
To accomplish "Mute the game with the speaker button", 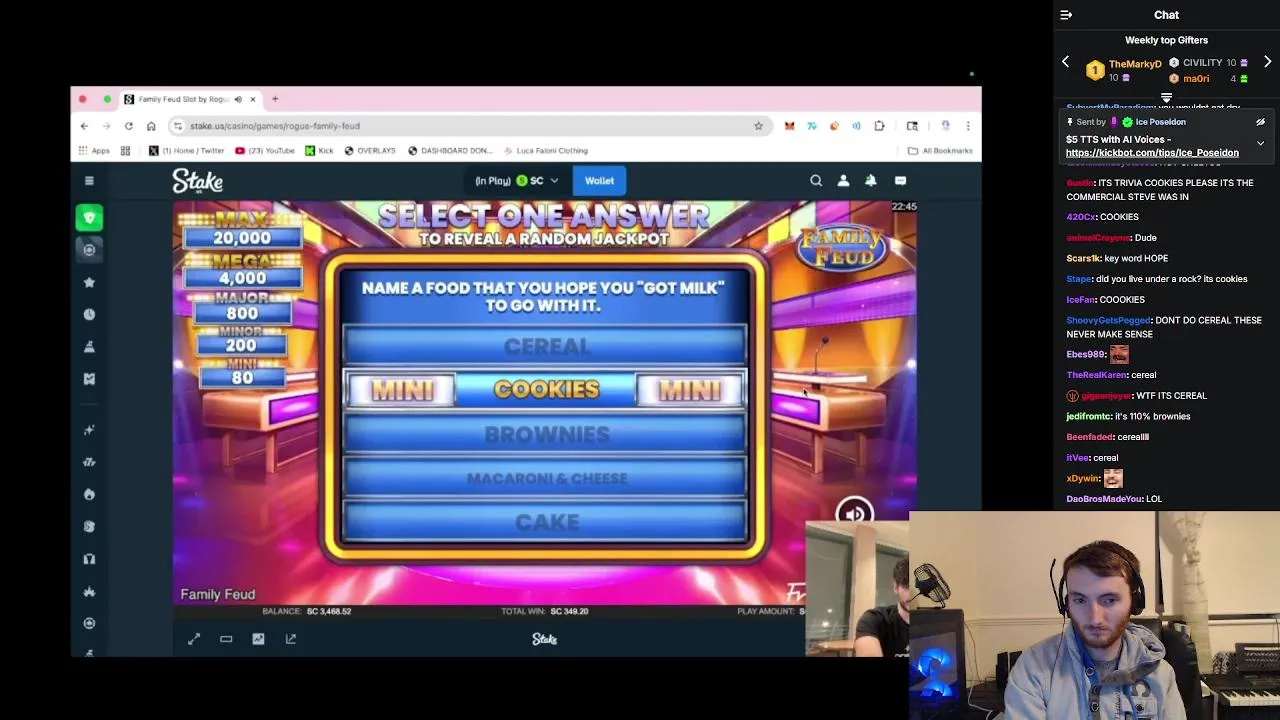I will [854, 514].
